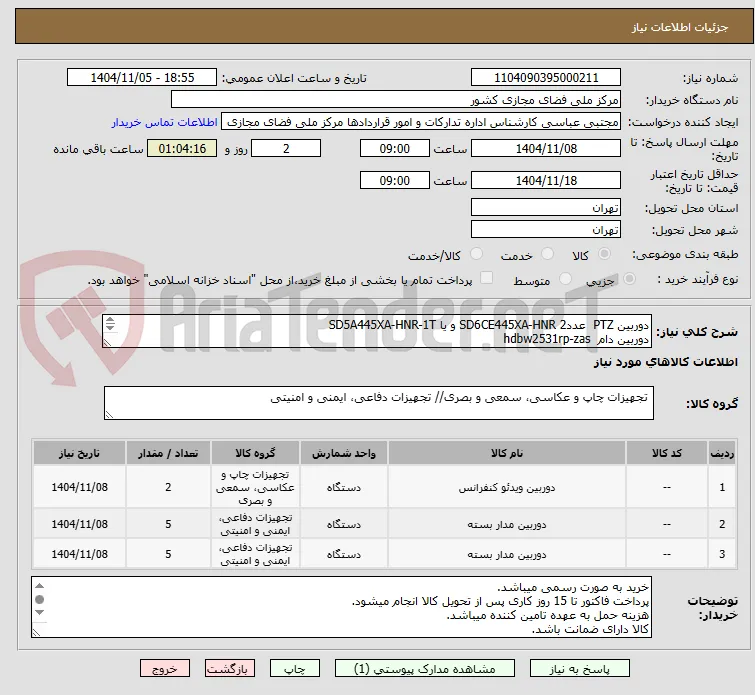Open اطلاعات تماس خریدار link
The width and height of the screenshot is (755, 695).
click(x=165, y=122)
